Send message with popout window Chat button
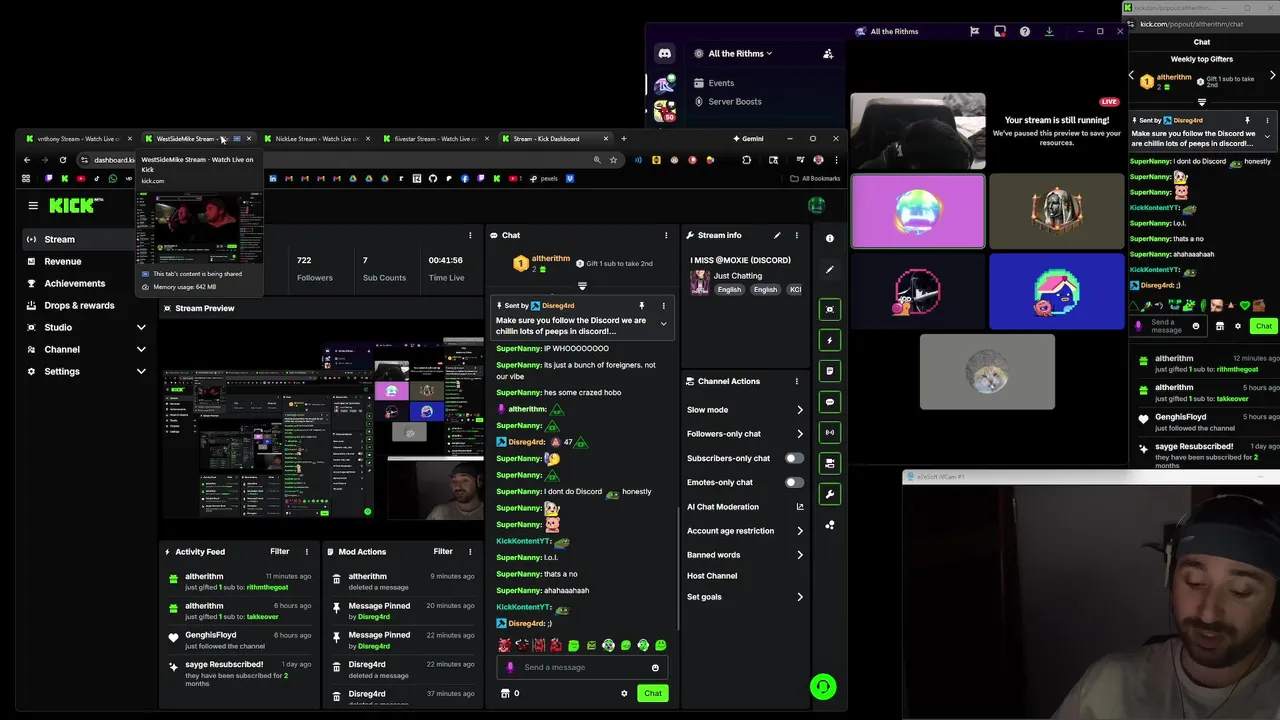Screen dimensions: 1280x720 pyautogui.click(x=1264, y=326)
